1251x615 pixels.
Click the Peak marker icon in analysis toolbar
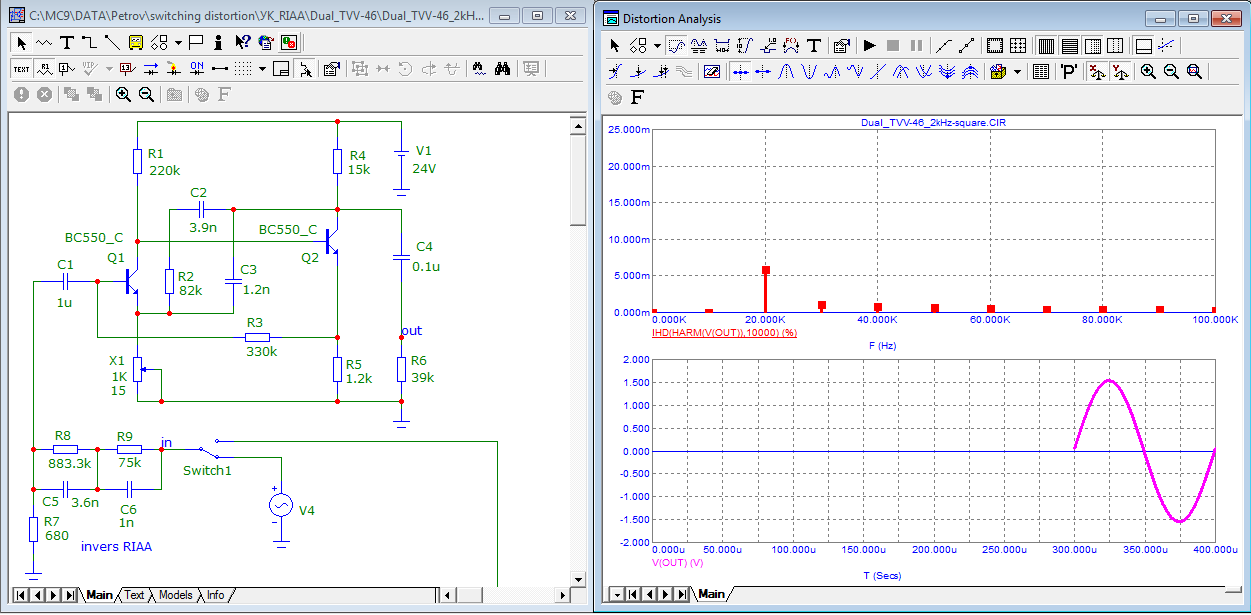coord(786,72)
